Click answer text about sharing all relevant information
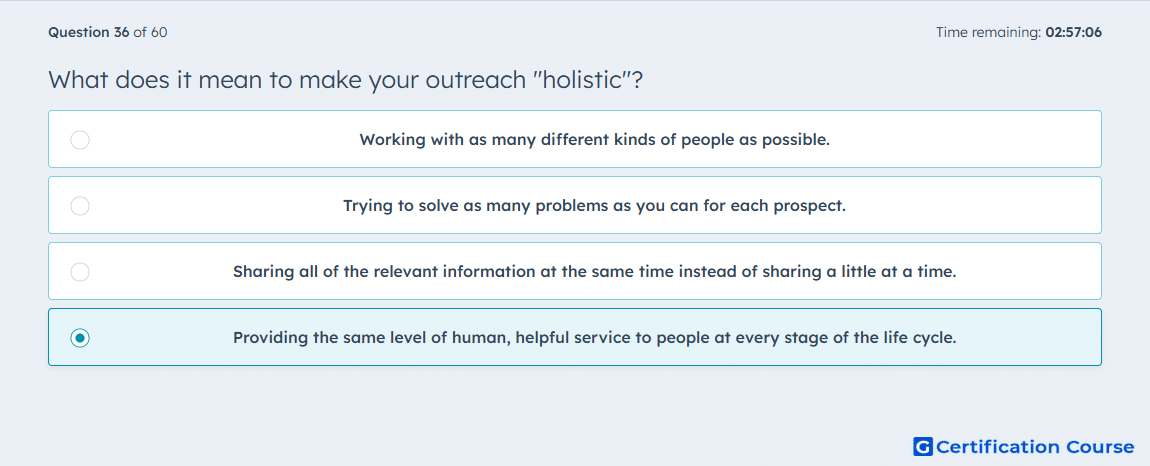 pos(594,272)
